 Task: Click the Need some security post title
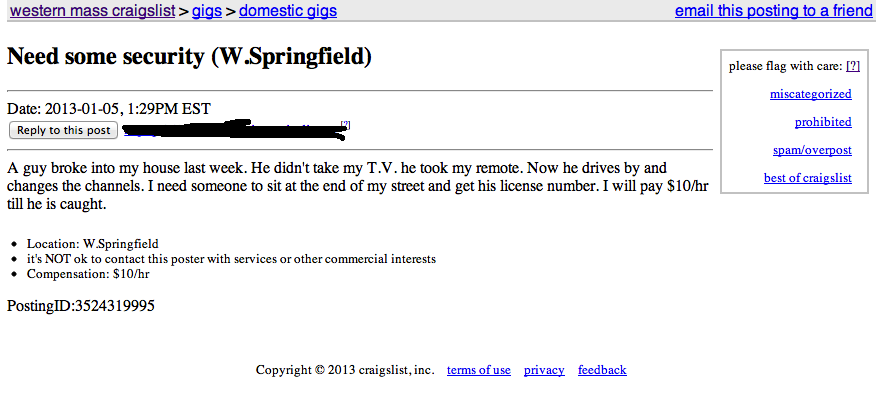[x=189, y=57]
